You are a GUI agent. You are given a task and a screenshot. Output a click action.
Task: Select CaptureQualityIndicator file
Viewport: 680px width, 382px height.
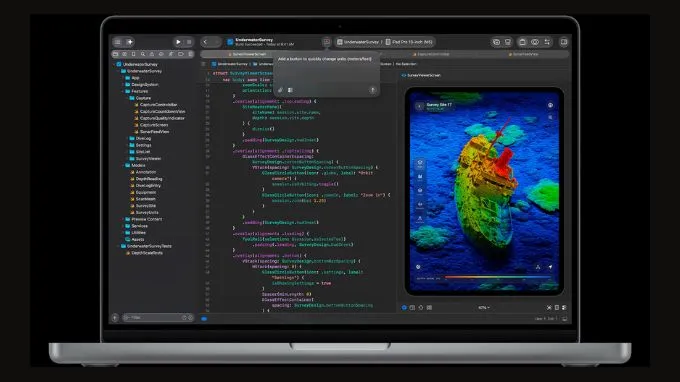(159, 118)
